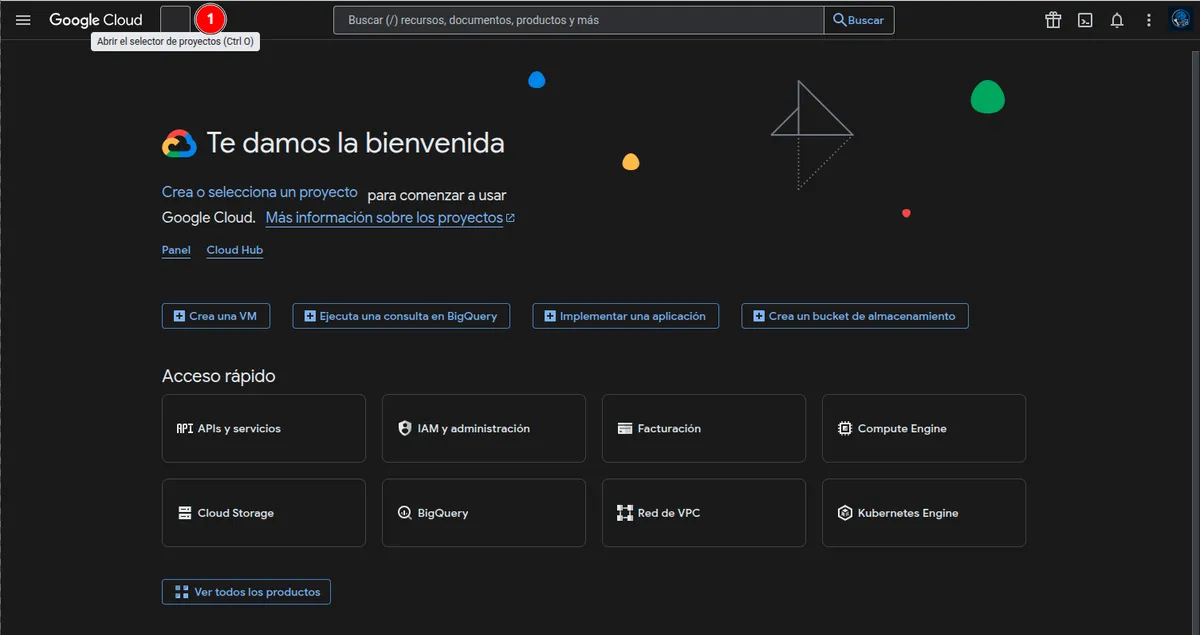Open the notifications bell
1200x635 pixels.
tap(1117, 20)
